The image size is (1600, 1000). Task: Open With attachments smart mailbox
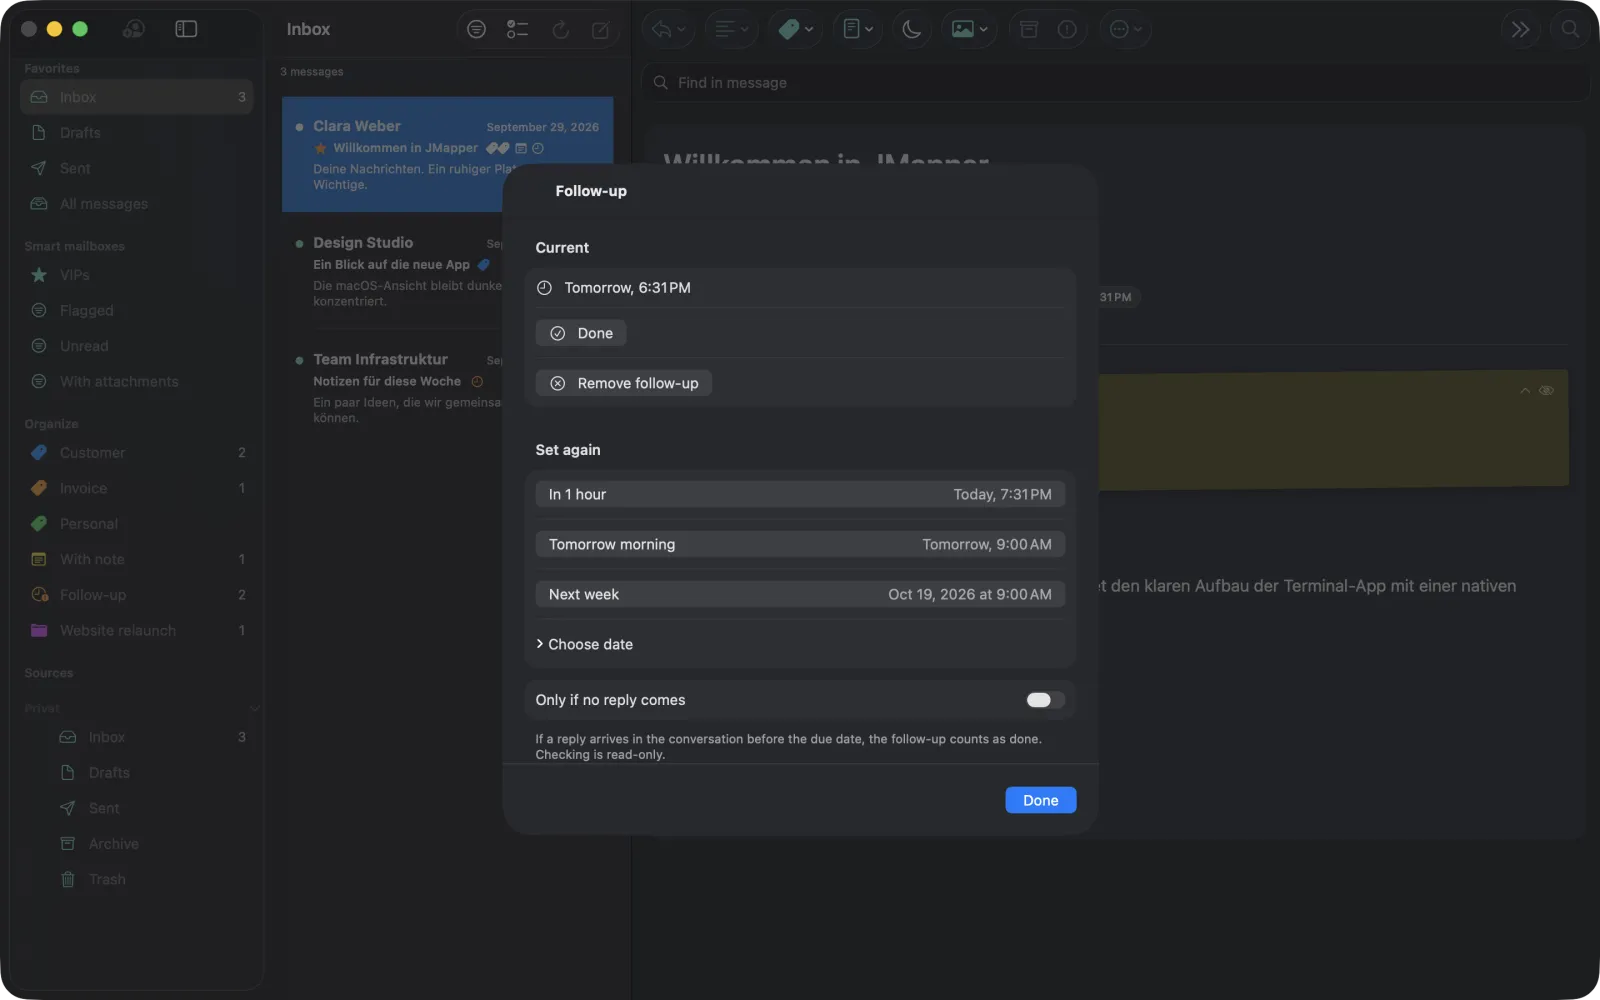(x=137, y=382)
